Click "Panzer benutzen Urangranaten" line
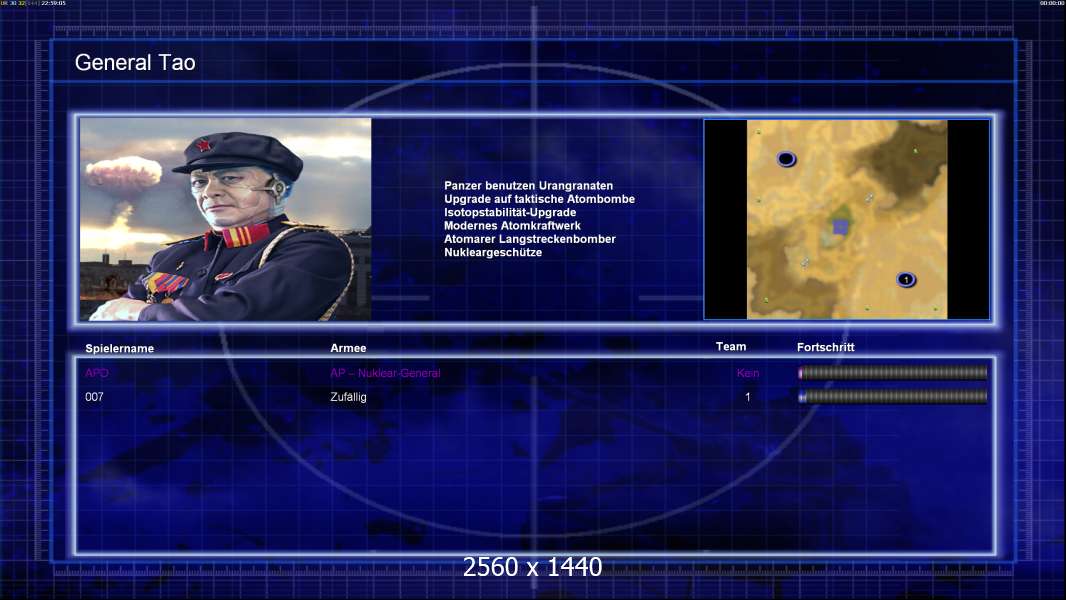 point(528,186)
